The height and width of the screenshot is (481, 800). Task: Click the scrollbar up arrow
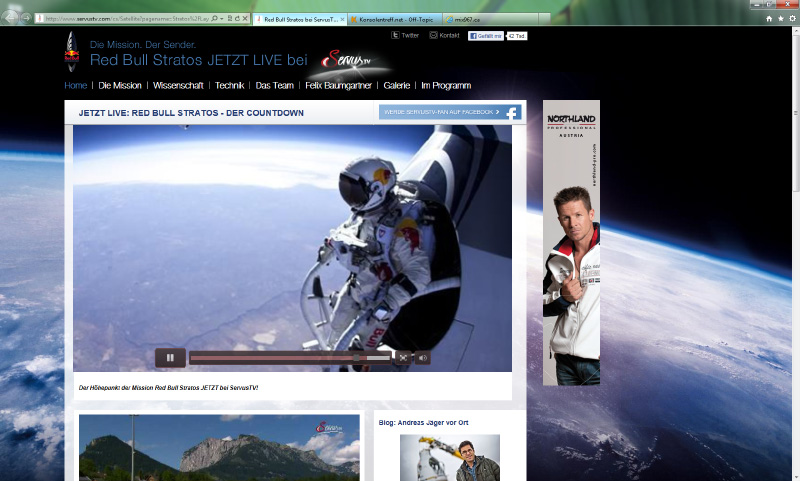[x=796, y=31]
